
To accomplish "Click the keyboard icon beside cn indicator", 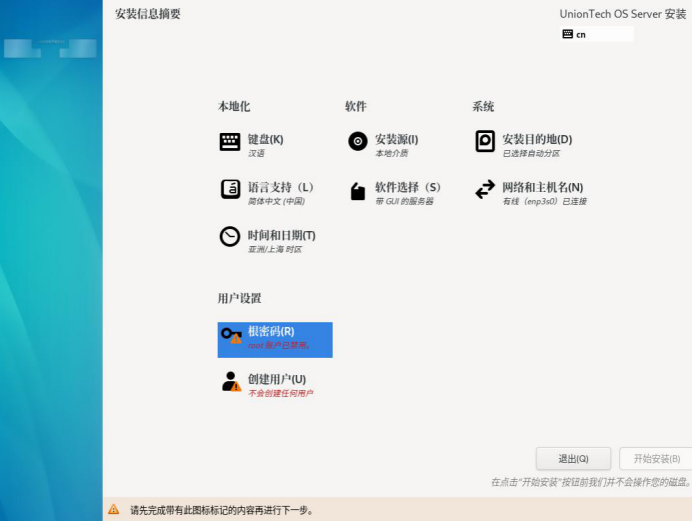I will click(568, 34).
